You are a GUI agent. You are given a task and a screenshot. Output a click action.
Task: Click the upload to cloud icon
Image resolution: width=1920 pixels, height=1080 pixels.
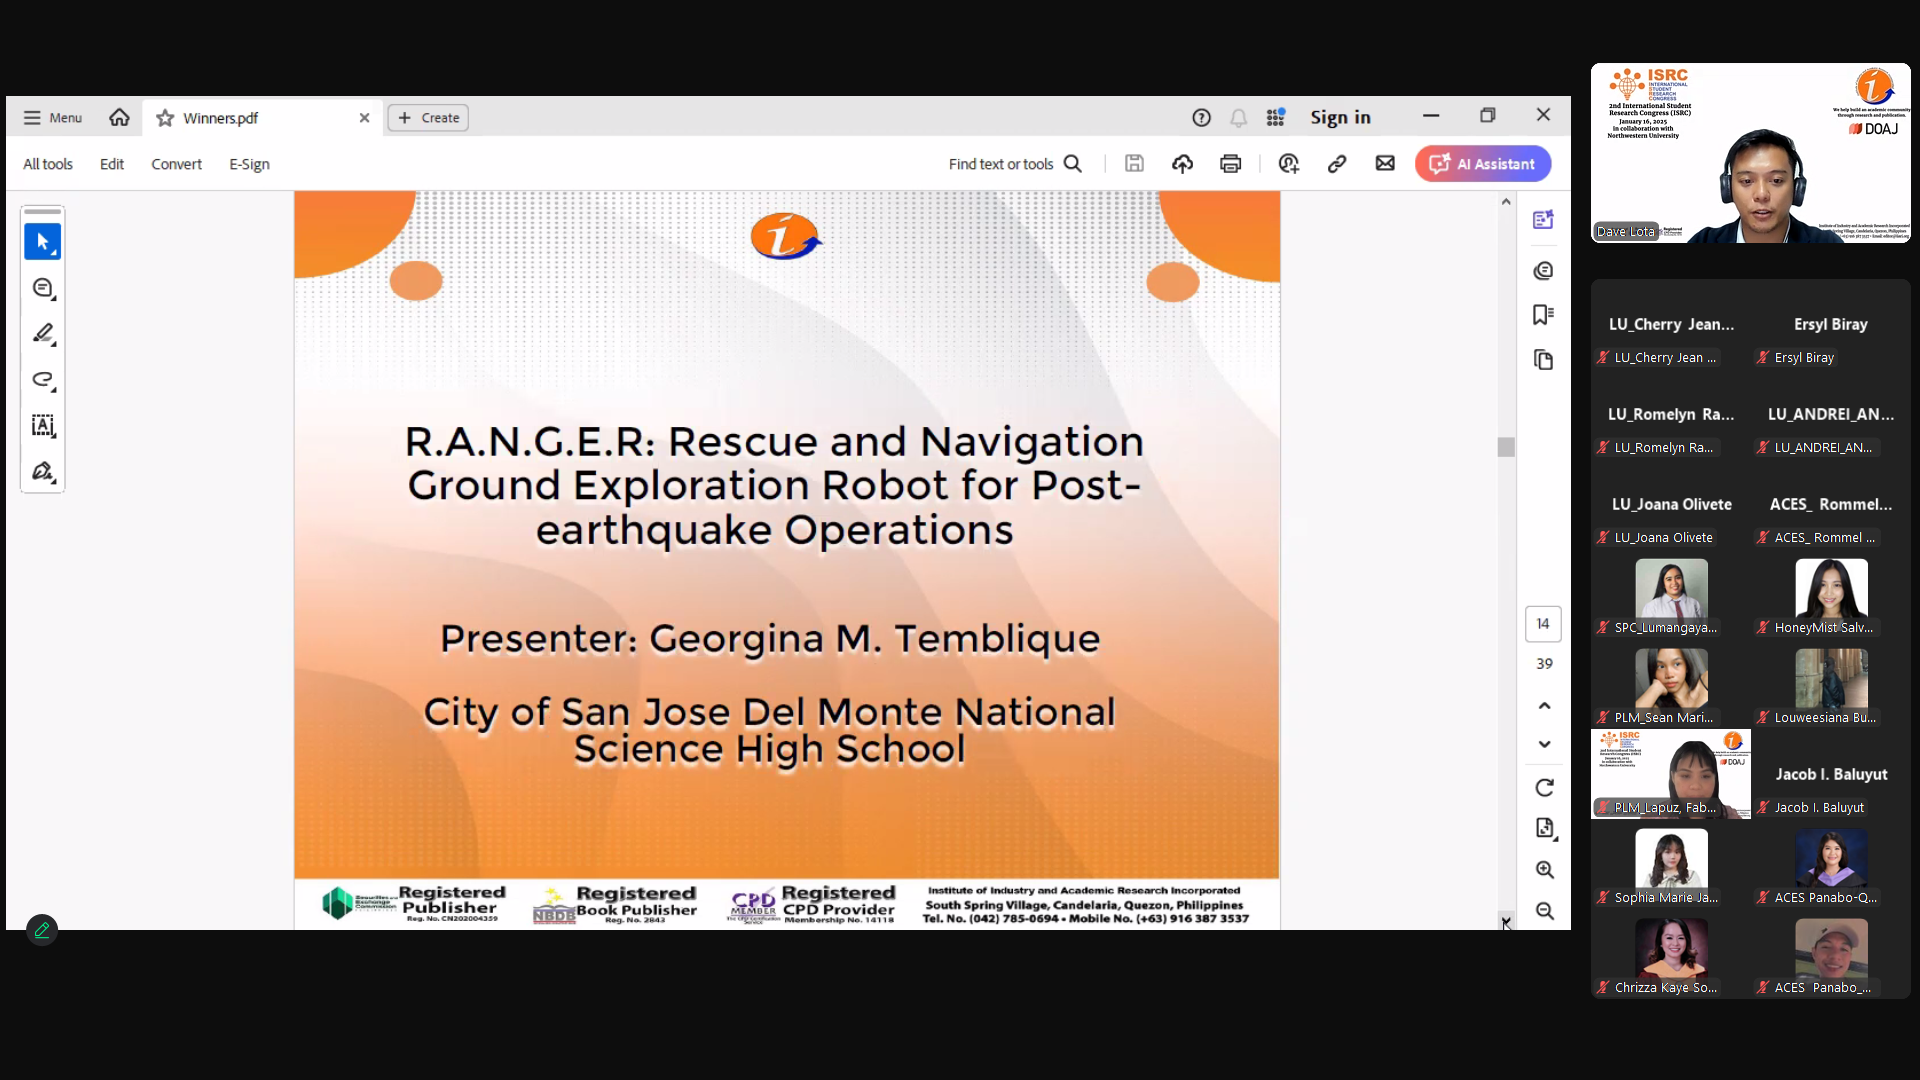click(1182, 164)
